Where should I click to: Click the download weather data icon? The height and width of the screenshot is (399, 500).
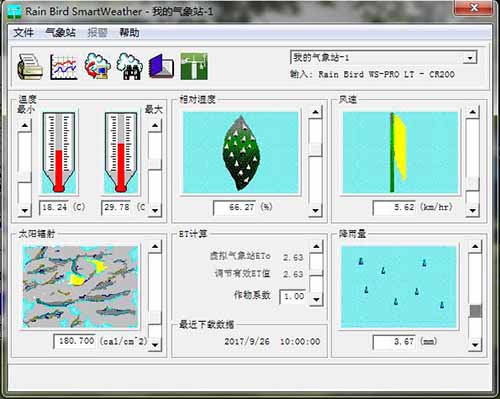97,66
